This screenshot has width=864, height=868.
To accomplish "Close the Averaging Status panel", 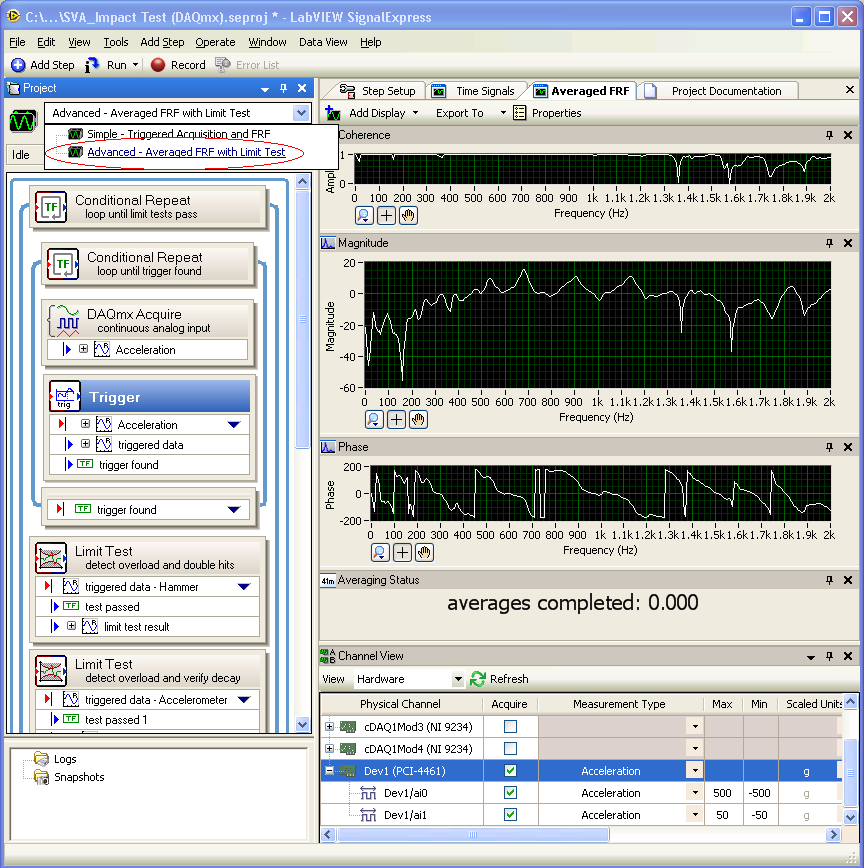I will [x=848, y=580].
